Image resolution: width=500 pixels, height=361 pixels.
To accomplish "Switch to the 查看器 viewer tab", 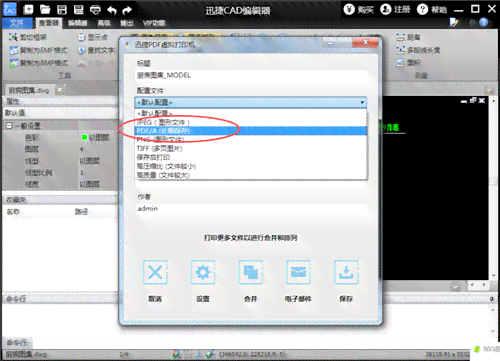I will pyautogui.click(x=49, y=23).
